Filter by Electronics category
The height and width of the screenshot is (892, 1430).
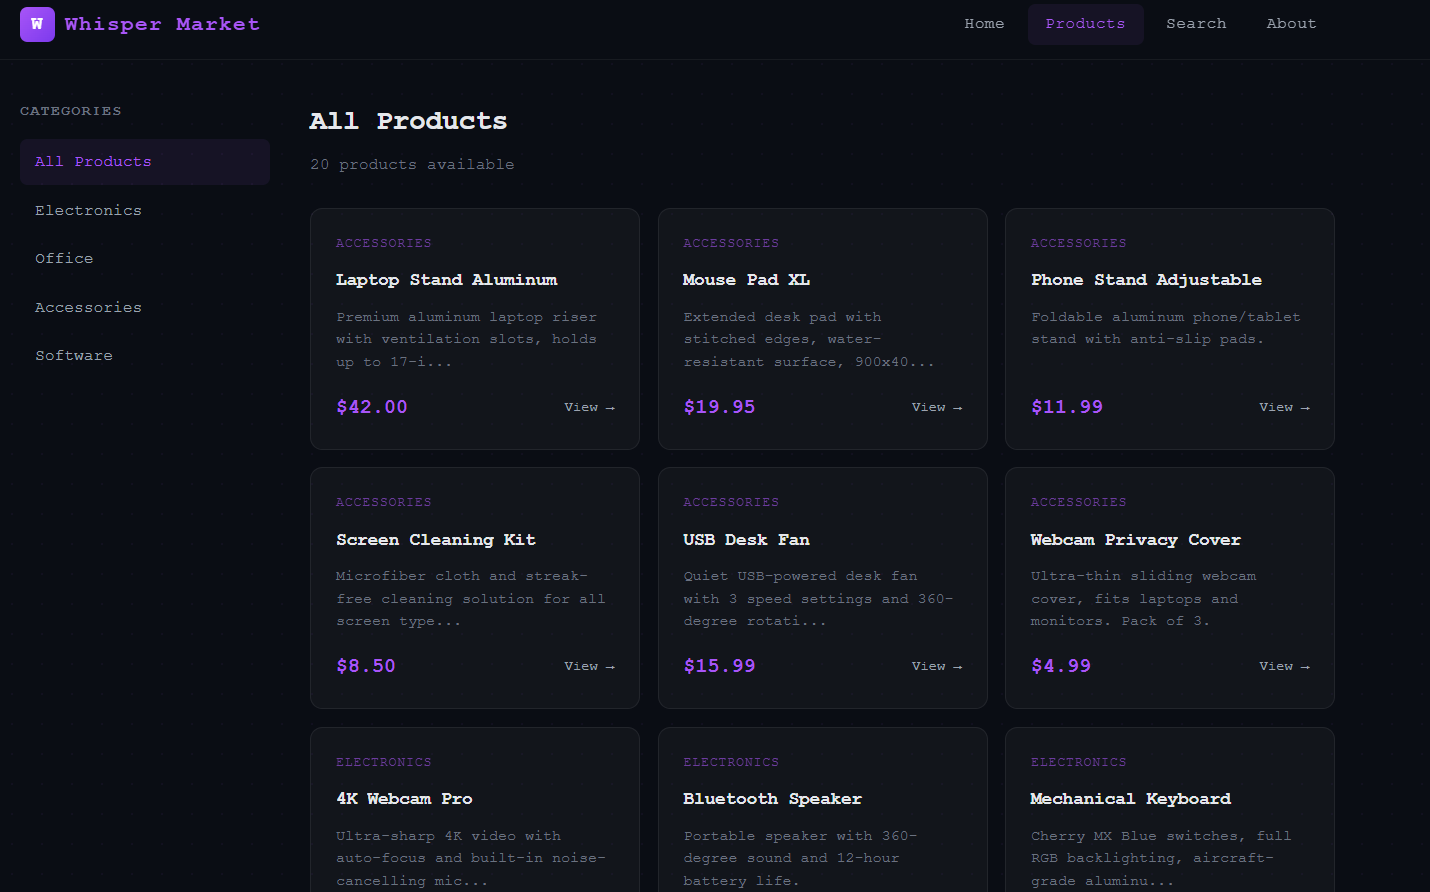[x=145, y=211]
